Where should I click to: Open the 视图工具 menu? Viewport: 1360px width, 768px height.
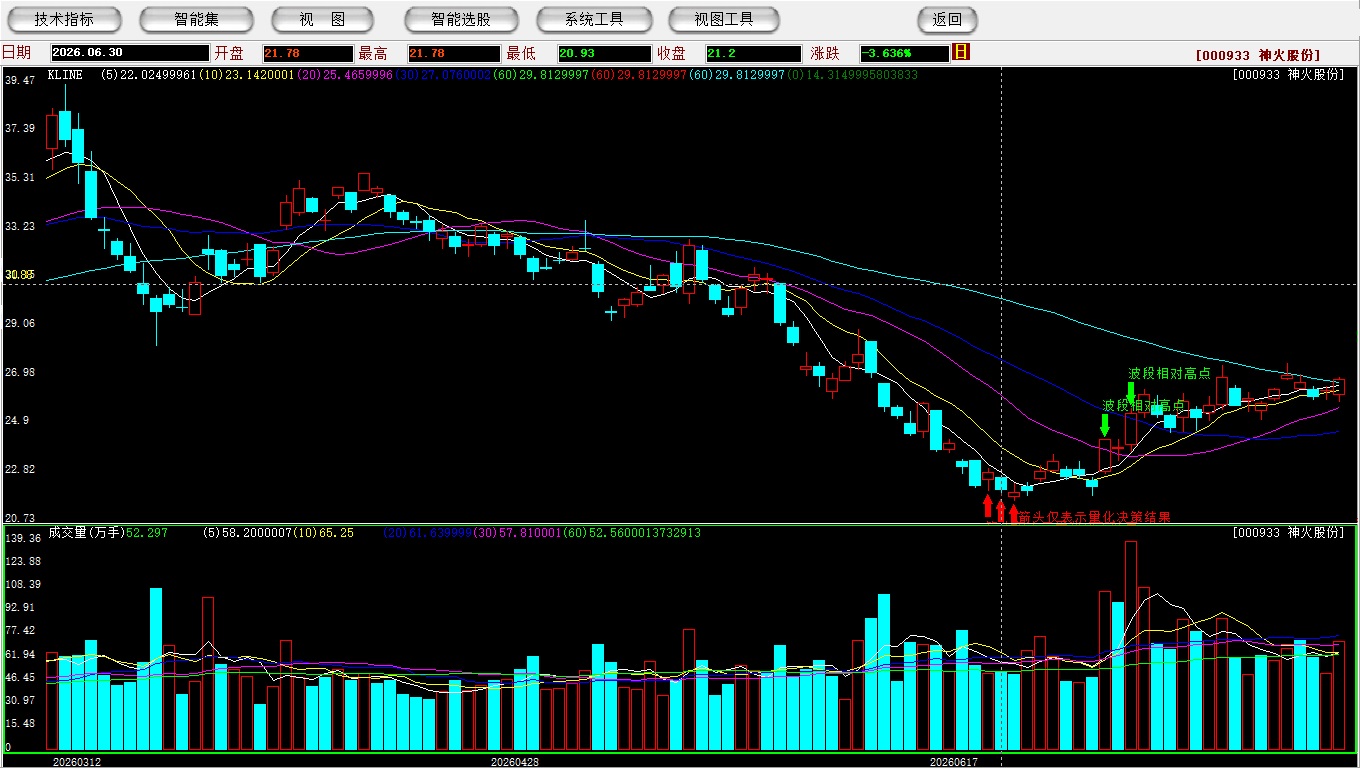coord(724,19)
